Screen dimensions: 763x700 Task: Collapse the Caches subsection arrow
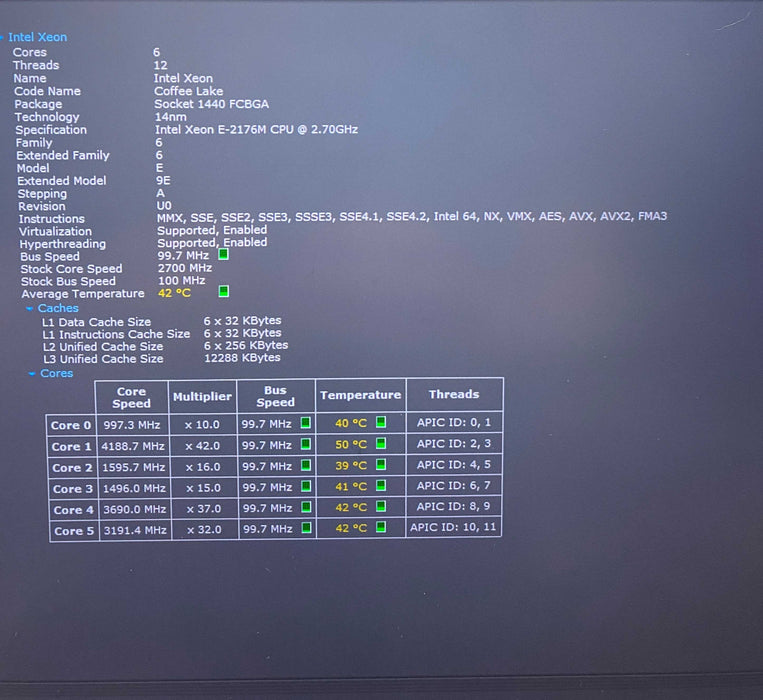(x=30, y=308)
